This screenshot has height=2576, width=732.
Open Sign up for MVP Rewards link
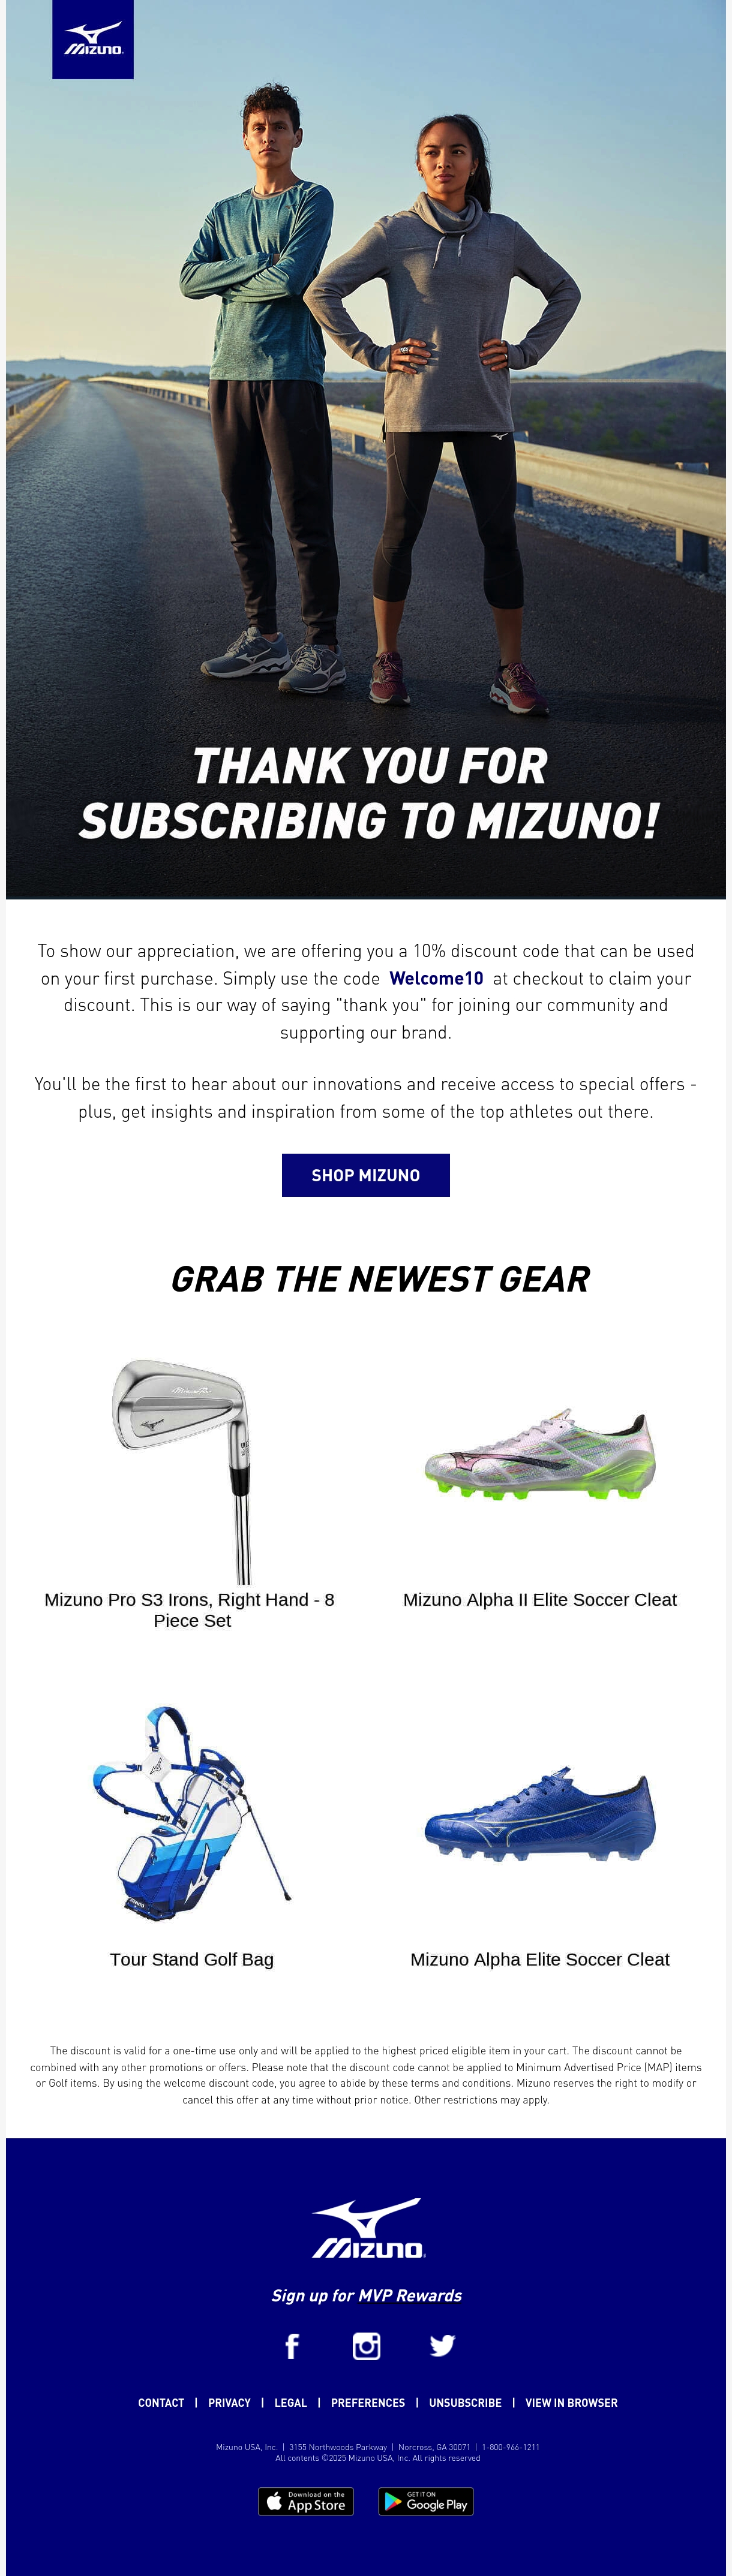click(x=367, y=2295)
